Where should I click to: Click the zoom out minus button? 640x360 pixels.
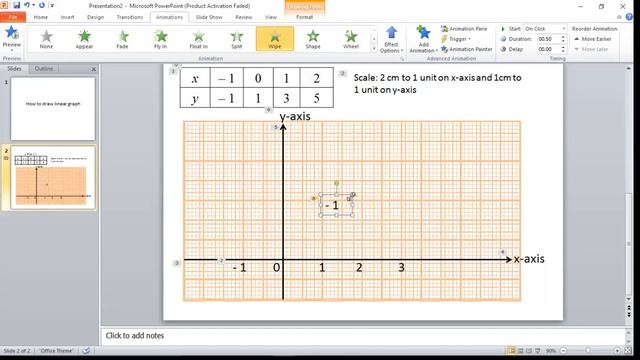click(x=563, y=351)
